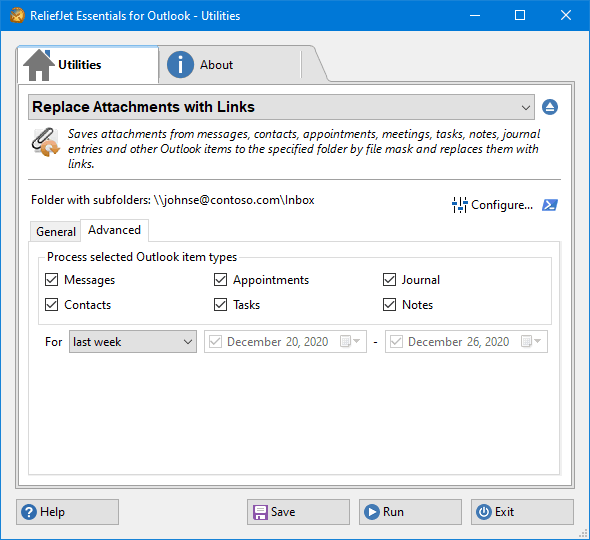Click the paperclip attachment utility icon
Image resolution: width=590 pixels, height=540 pixels.
point(45,142)
